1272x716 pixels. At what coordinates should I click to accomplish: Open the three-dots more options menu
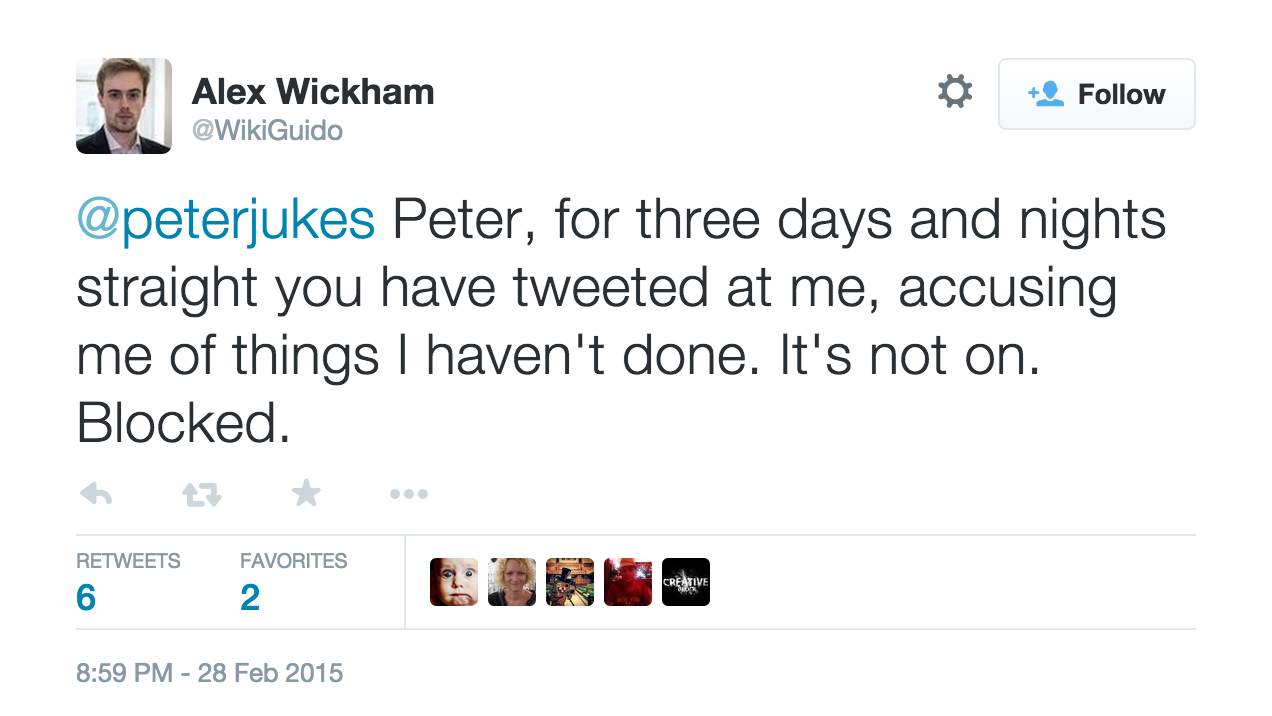(x=409, y=493)
